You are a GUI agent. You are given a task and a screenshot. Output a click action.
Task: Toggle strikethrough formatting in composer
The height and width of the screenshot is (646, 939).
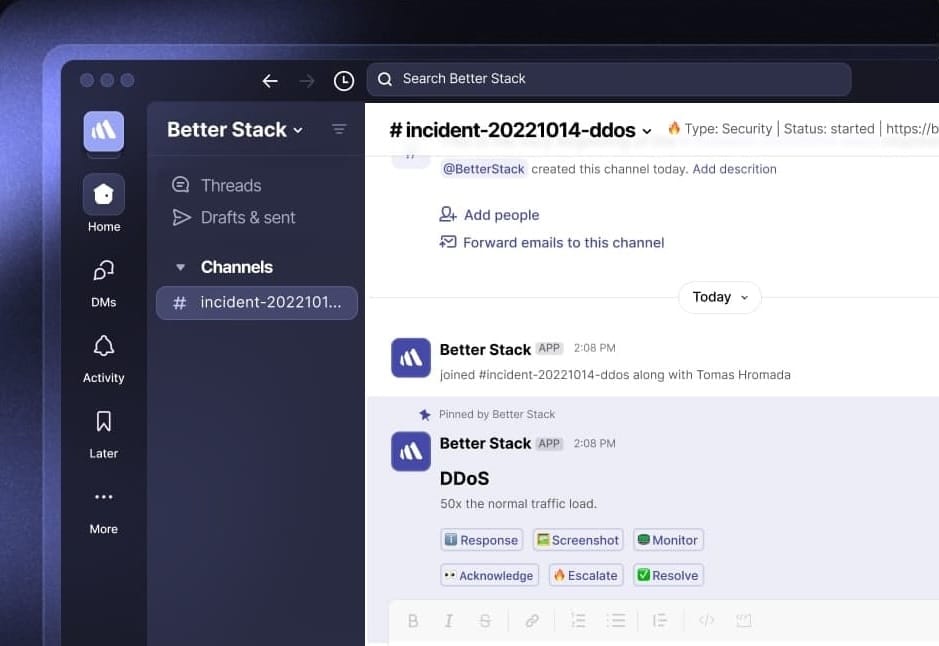point(485,621)
